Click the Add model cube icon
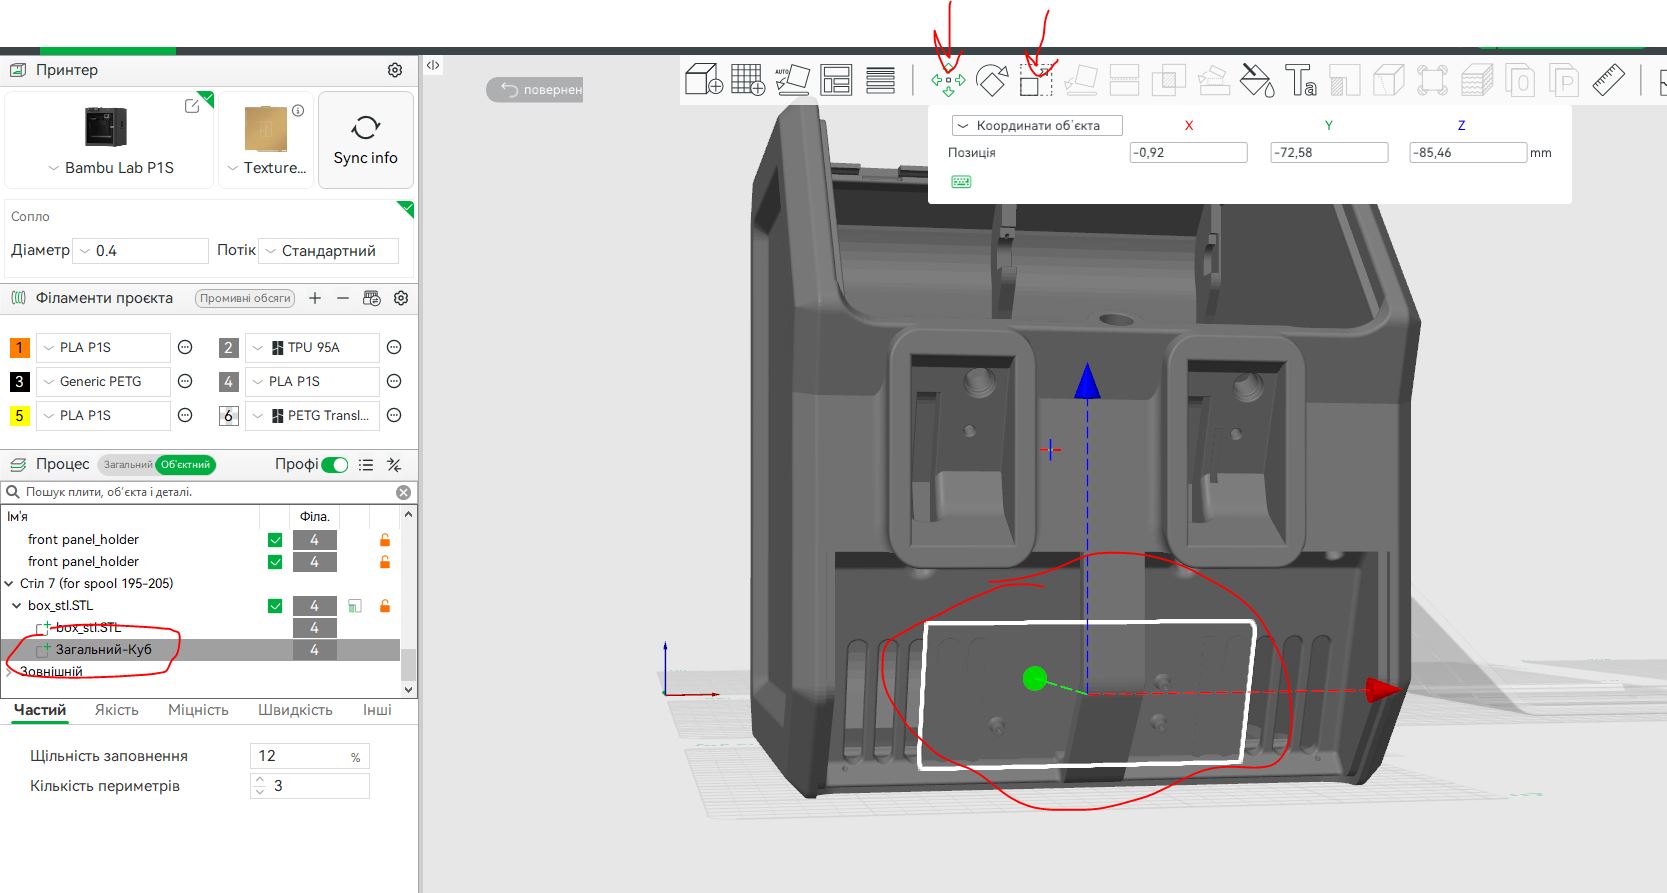Image resolution: width=1667 pixels, height=893 pixels. click(703, 79)
